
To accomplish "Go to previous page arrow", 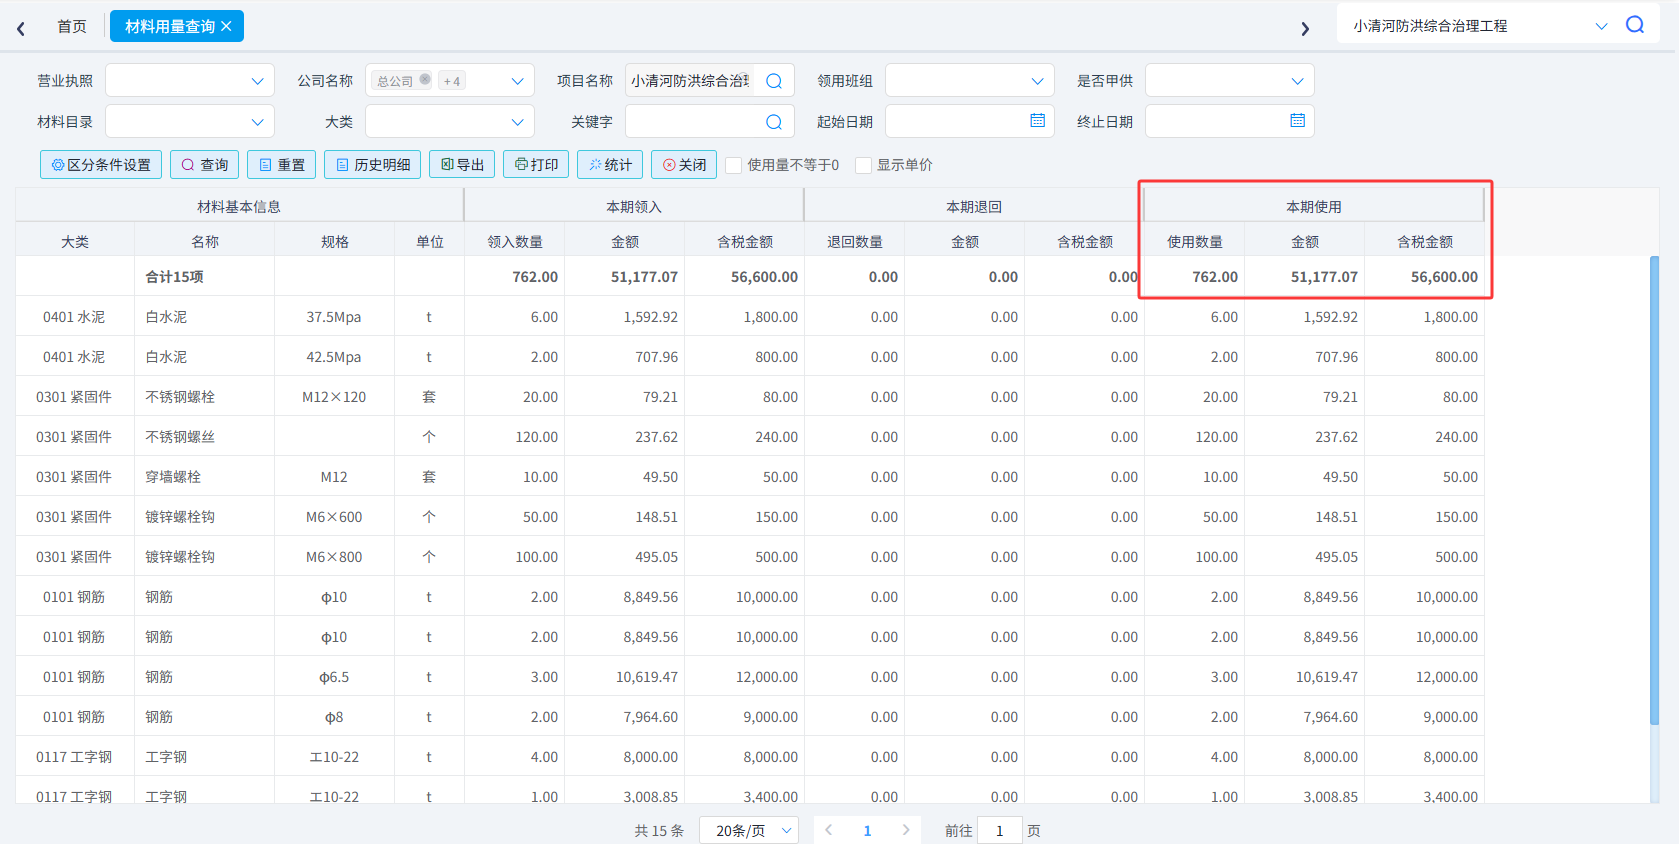I will [828, 830].
